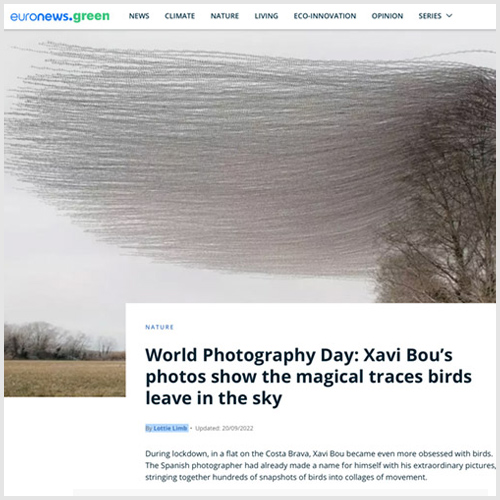Open the LIVING section
Image resolution: width=500 pixels, height=500 pixels.
[x=266, y=16]
